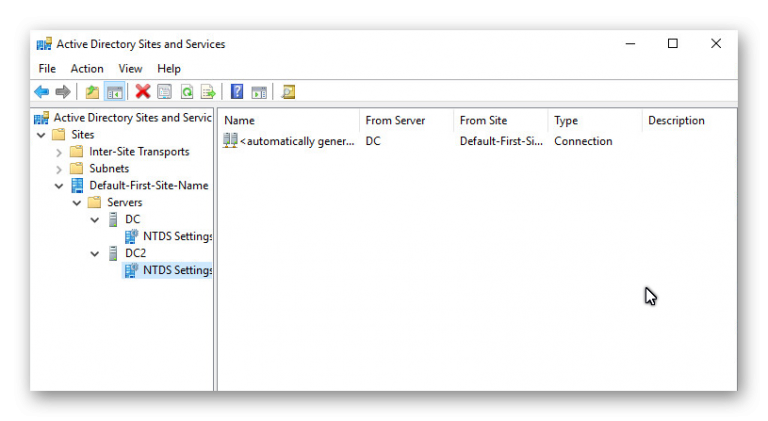Image resolution: width=768 pixels, height=421 pixels.
Task: Open the View menu
Action: click(130, 69)
